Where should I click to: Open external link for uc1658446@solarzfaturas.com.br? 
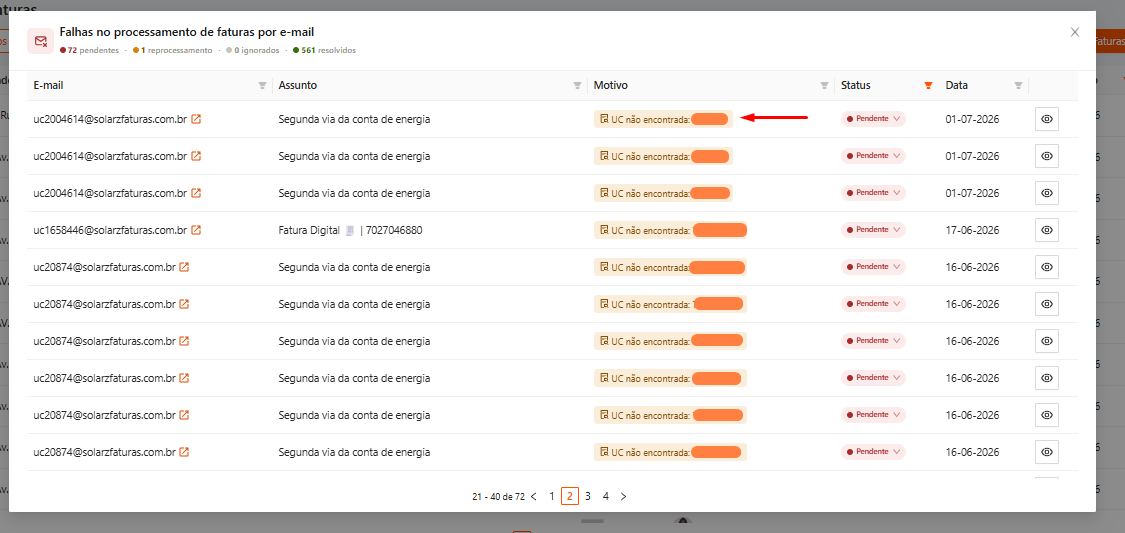pyautogui.click(x=196, y=230)
